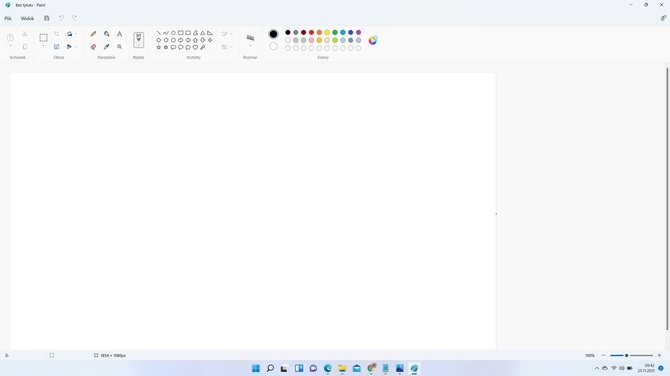Screen dimensions: 670x376
Task: Expand the Rotate dropdown arrow
Action: (76, 34)
